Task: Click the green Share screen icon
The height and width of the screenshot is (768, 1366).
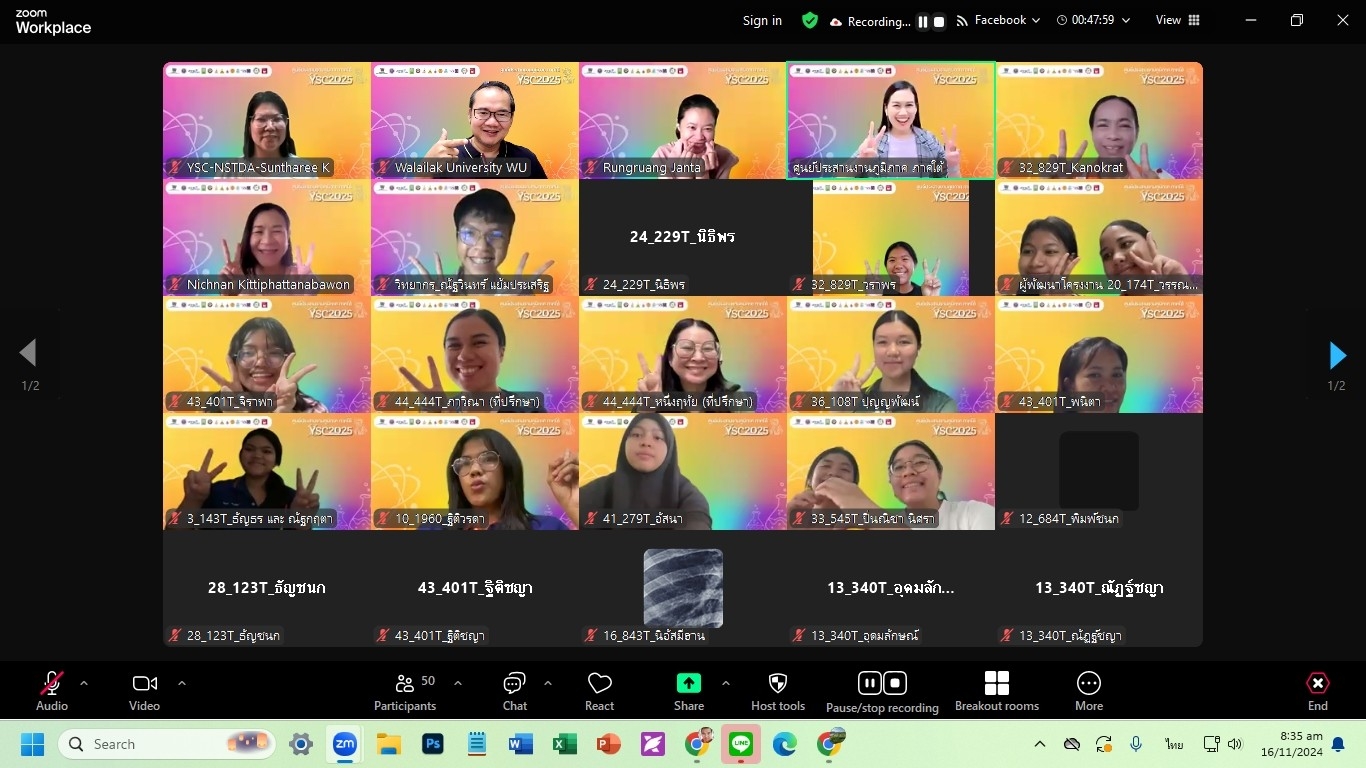Action: [689, 683]
